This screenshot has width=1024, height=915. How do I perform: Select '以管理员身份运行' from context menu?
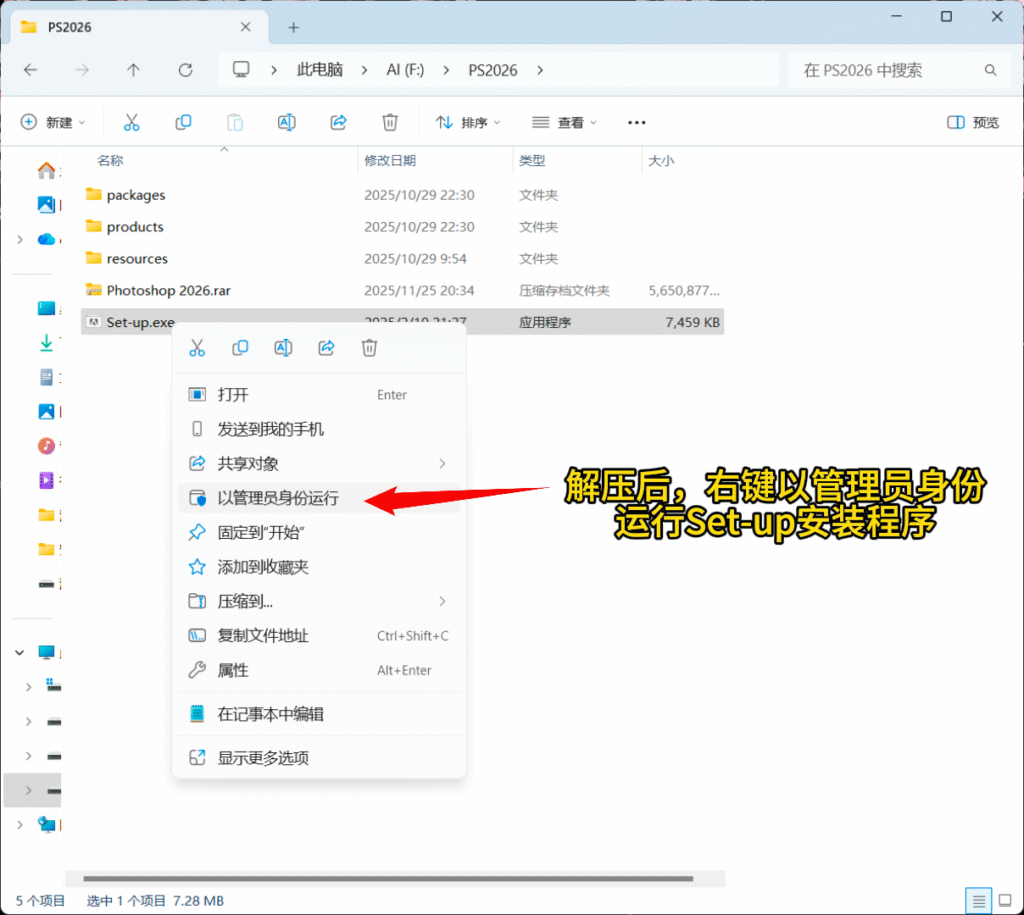pyautogui.click(x=278, y=498)
